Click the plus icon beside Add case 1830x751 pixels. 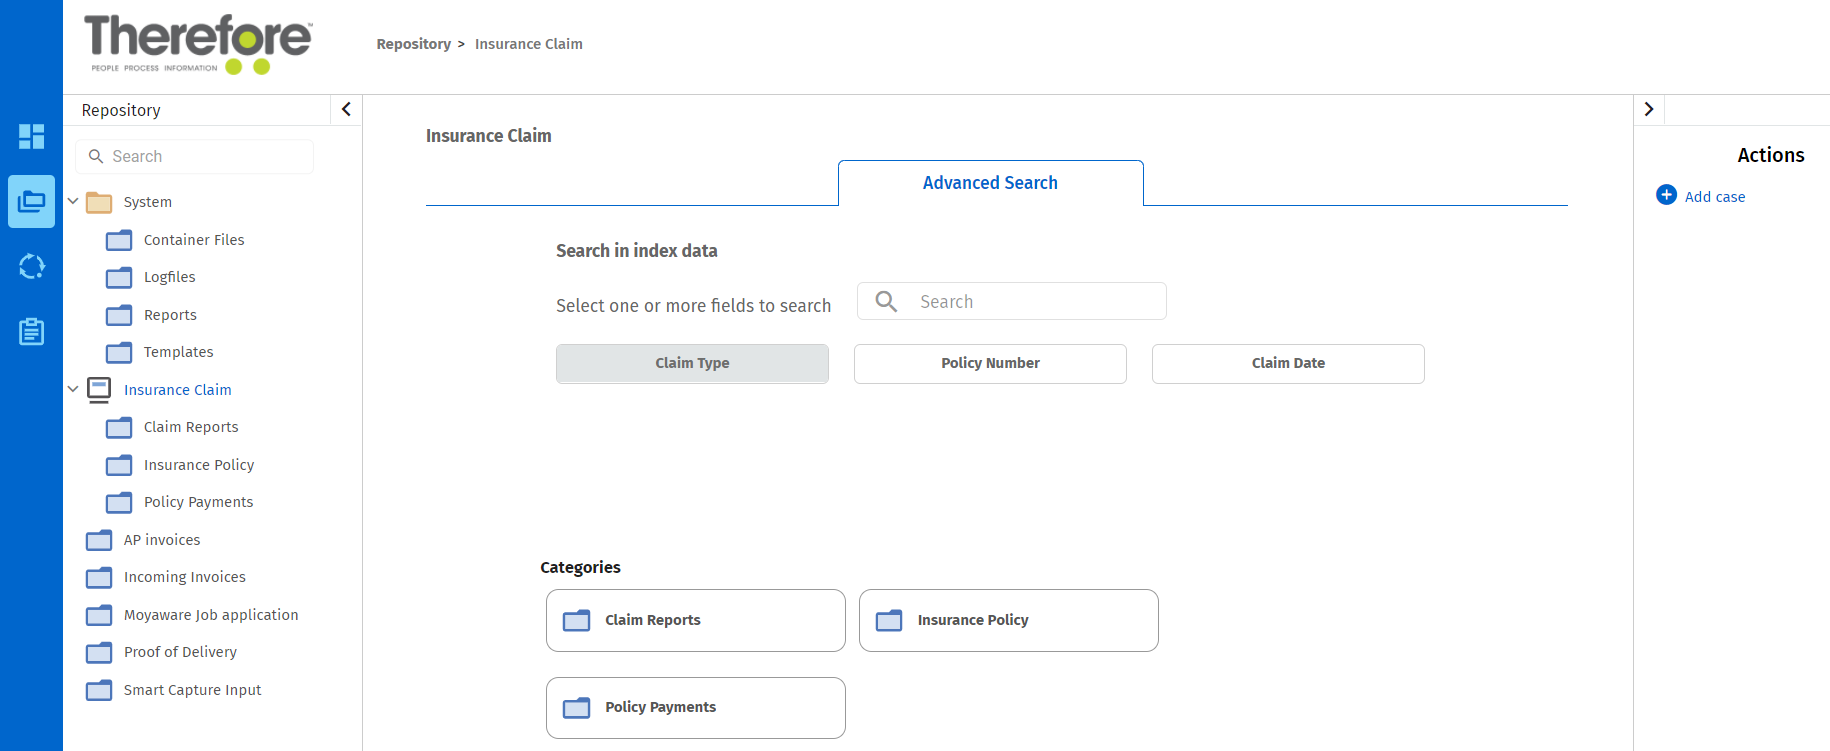click(x=1666, y=195)
